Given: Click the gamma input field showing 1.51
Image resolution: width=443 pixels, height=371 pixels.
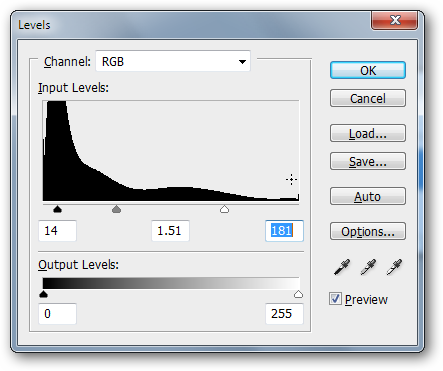Looking at the screenshot, I should pyautogui.click(x=171, y=231).
